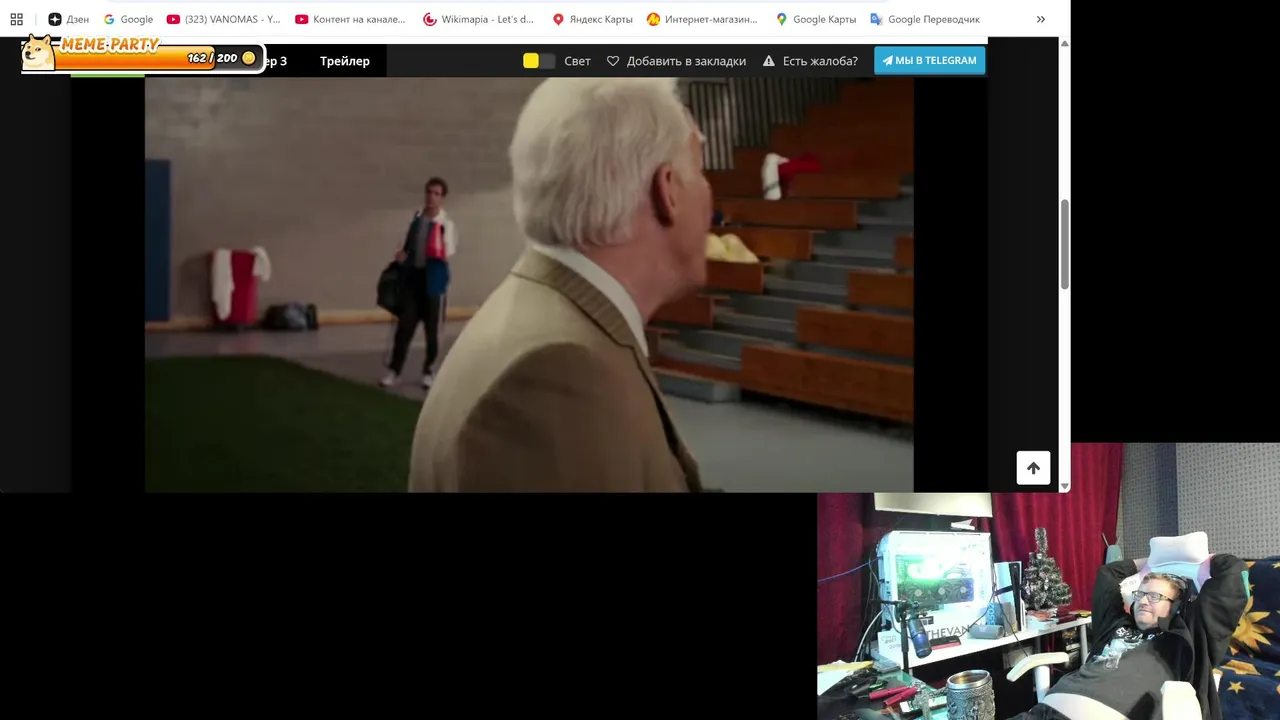Click the warning triangle complaint icon
This screenshot has height=720, width=1280.
(769, 61)
